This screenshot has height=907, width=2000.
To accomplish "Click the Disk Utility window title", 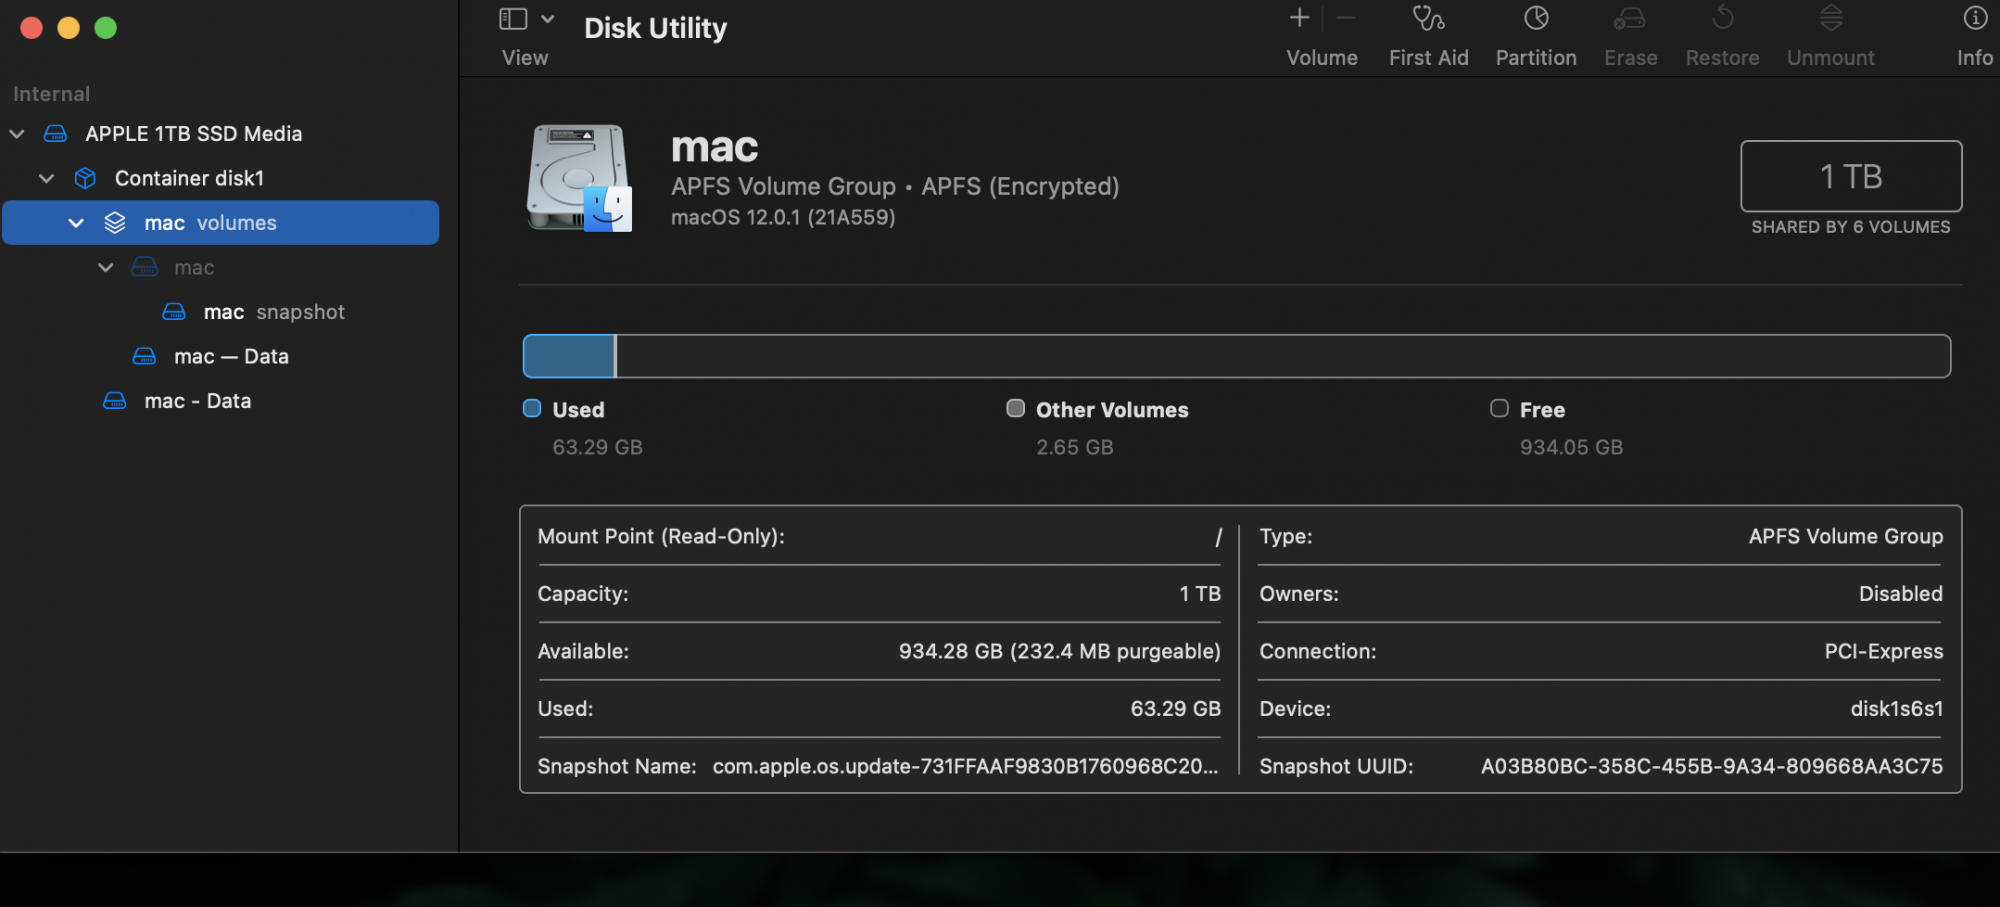I will [656, 28].
